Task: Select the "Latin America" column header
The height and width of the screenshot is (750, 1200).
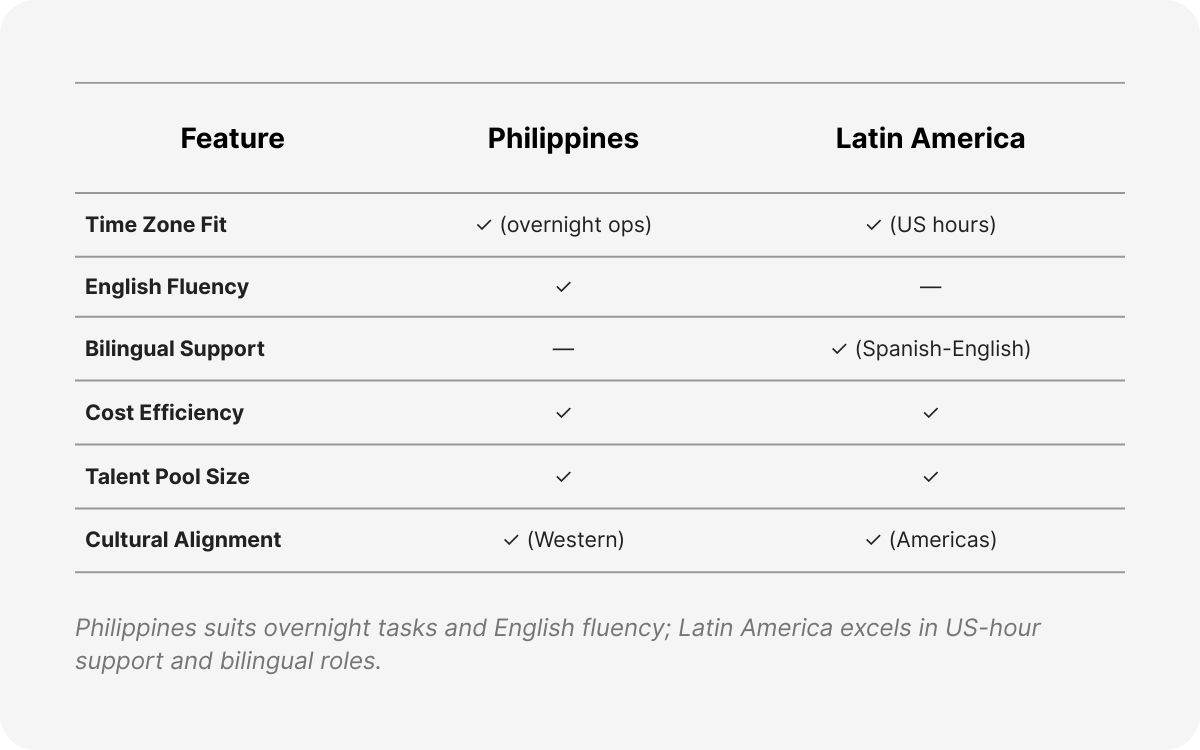Action: [x=930, y=138]
